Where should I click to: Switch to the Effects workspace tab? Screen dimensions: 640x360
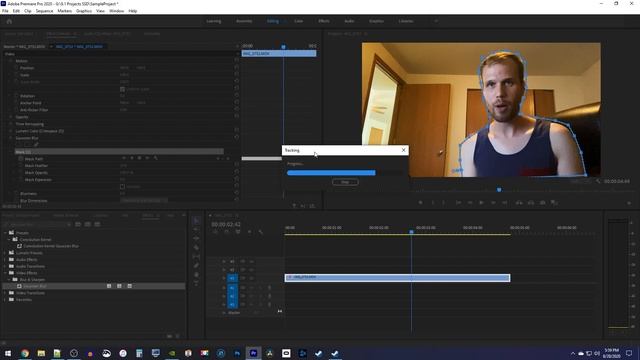pyautogui.click(x=324, y=21)
